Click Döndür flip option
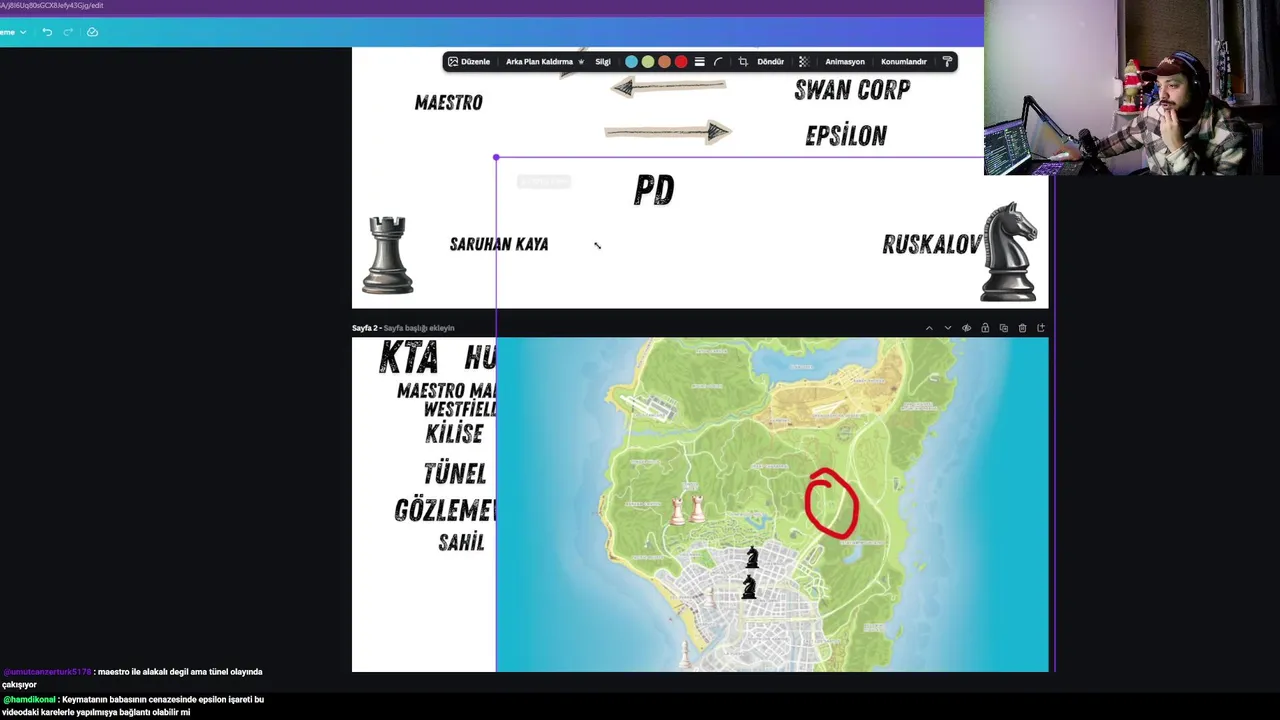 [x=771, y=62]
